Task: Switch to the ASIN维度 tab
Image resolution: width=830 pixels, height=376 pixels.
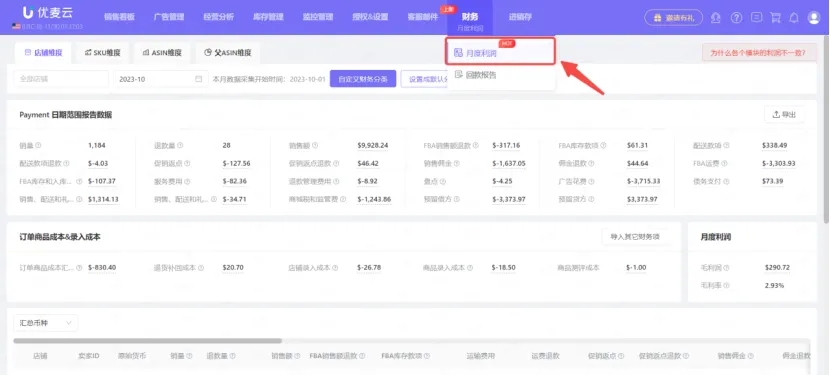Action: [161, 52]
